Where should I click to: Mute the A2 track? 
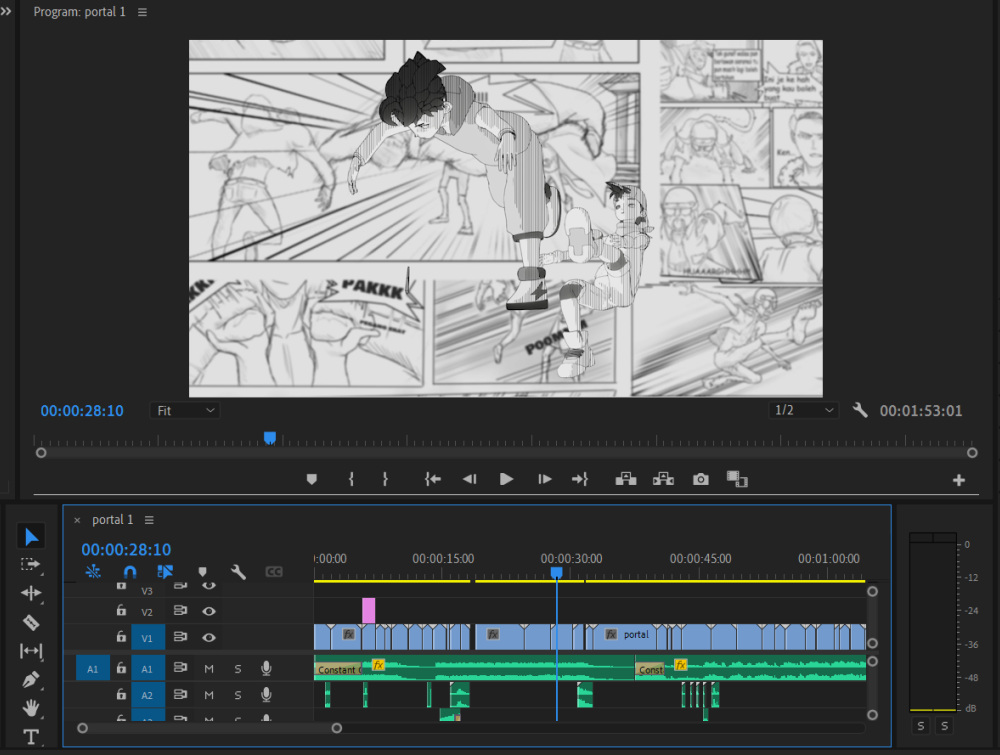tap(209, 695)
